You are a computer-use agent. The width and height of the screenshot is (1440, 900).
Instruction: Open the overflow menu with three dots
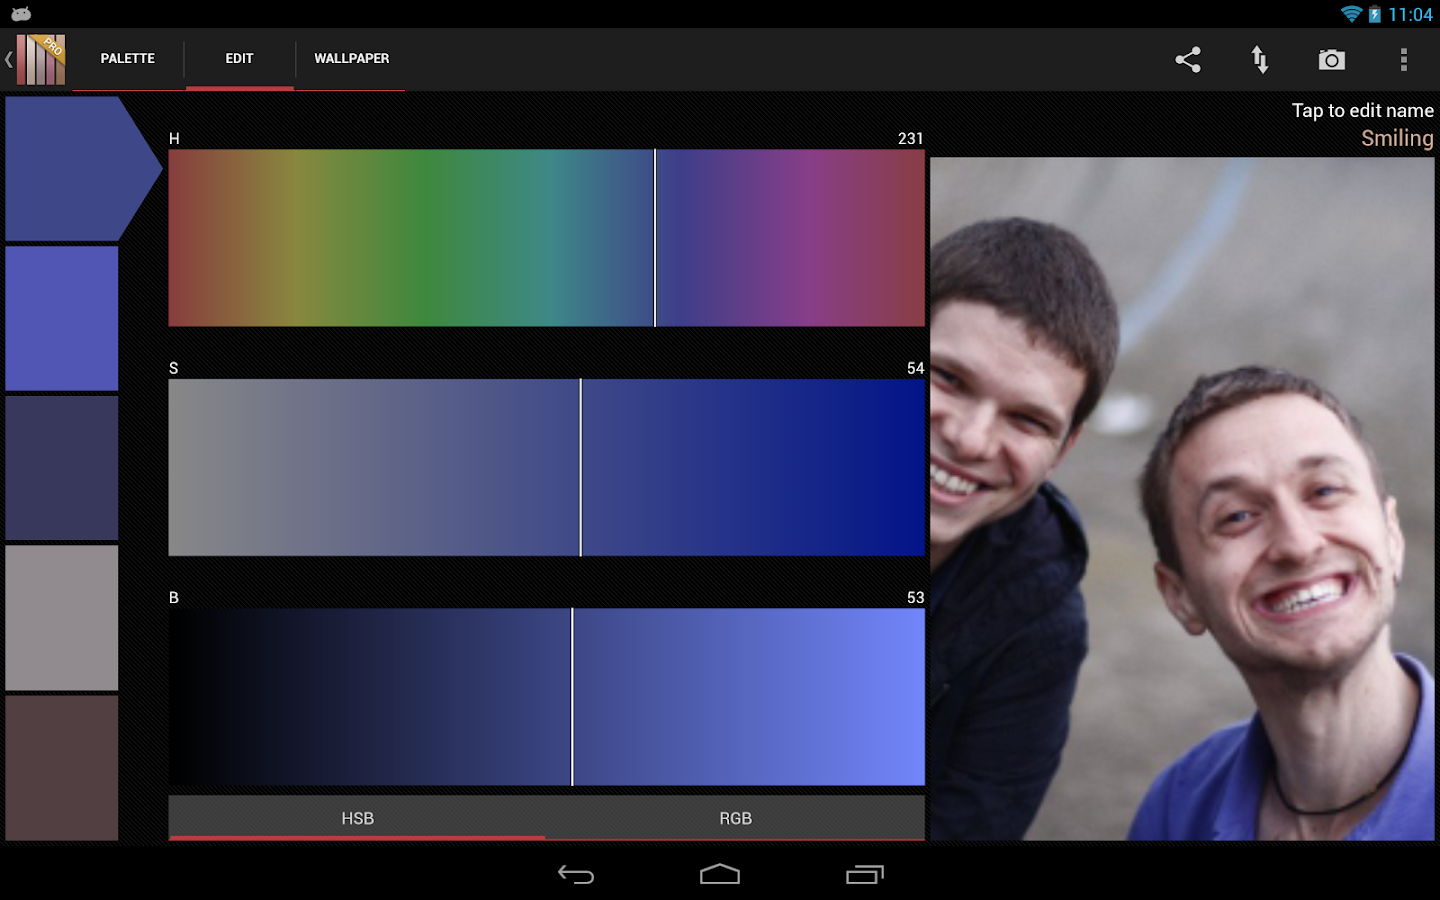pyautogui.click(x=1404, y=60)
